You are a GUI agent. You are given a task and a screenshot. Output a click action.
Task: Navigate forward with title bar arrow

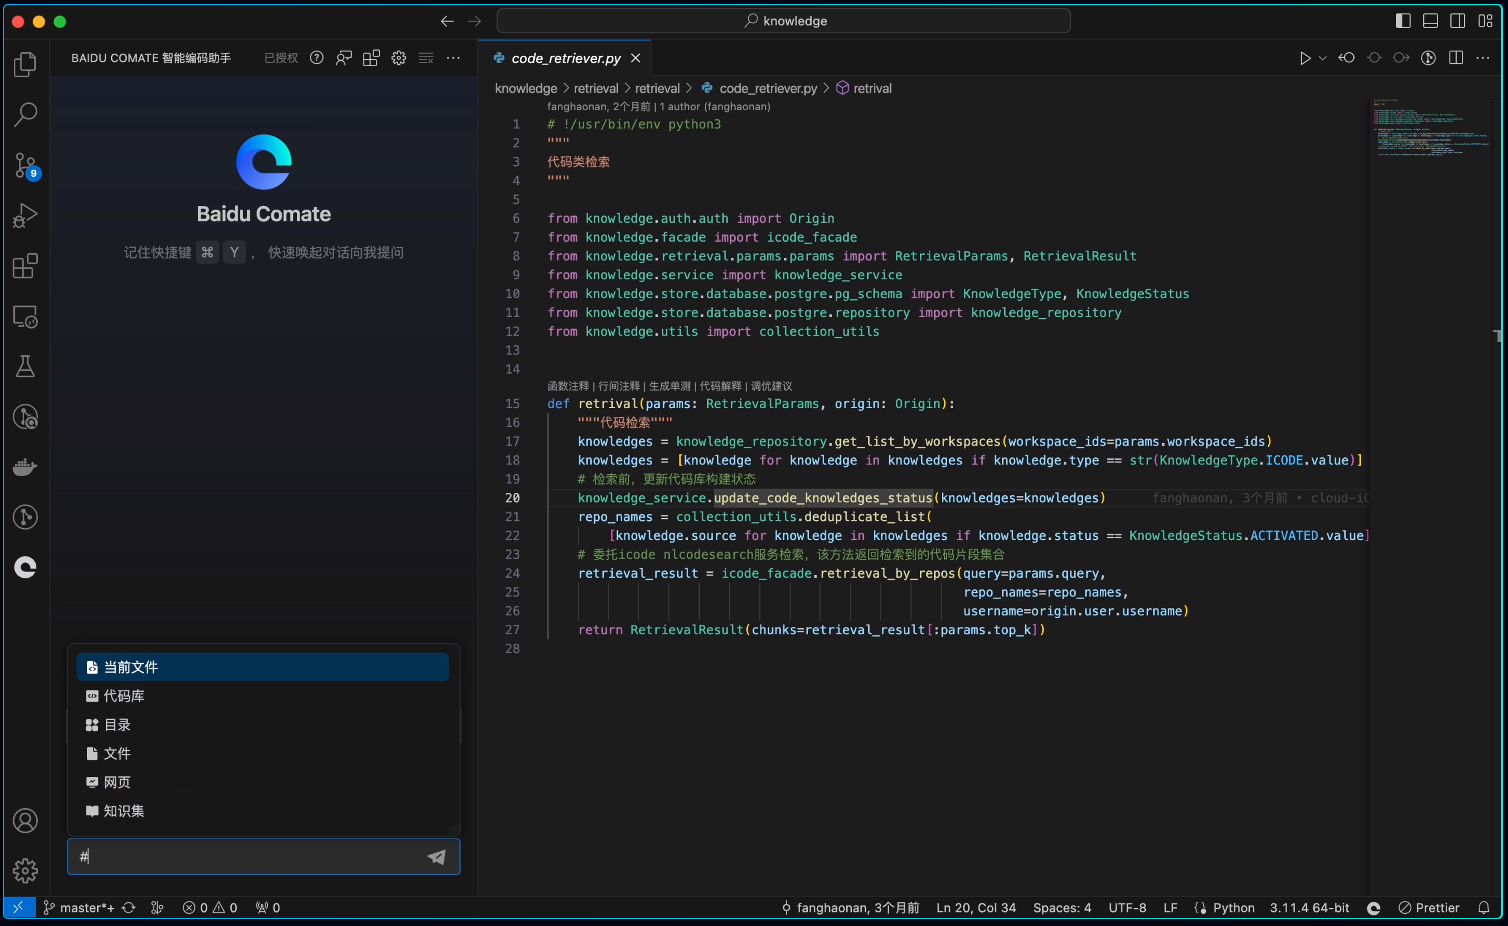point(475,21)
